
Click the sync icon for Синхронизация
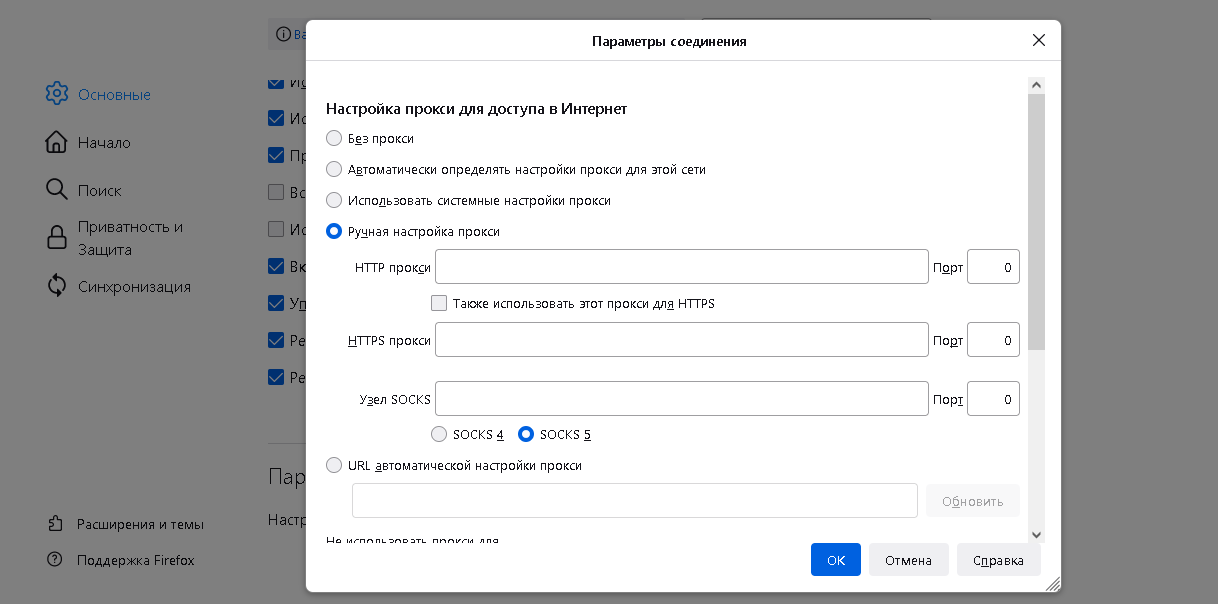(x=57, y=286)
